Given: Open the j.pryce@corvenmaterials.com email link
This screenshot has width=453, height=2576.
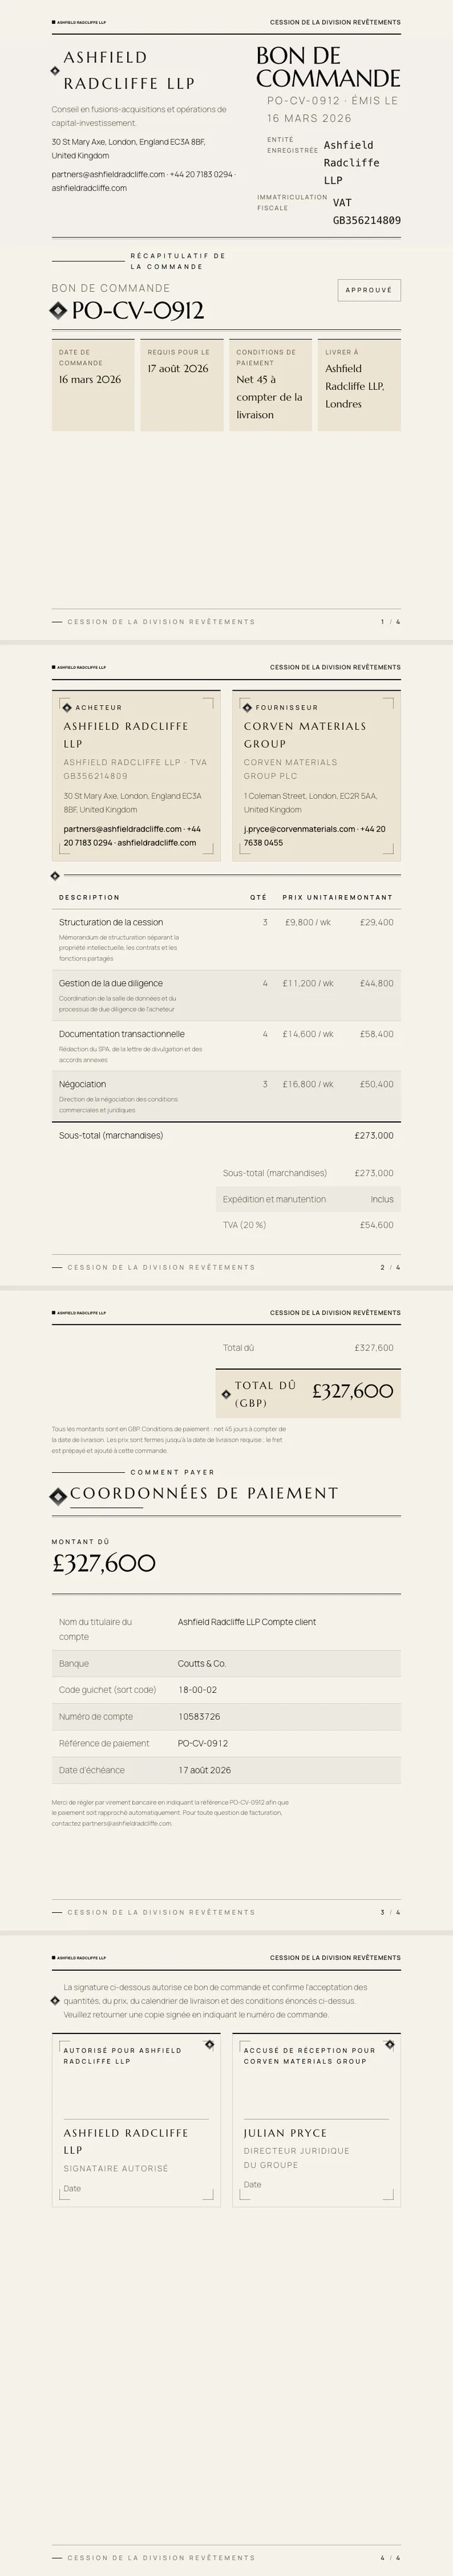Looking at the screenshot, I should pyautogui.click(x=299, y=829).
